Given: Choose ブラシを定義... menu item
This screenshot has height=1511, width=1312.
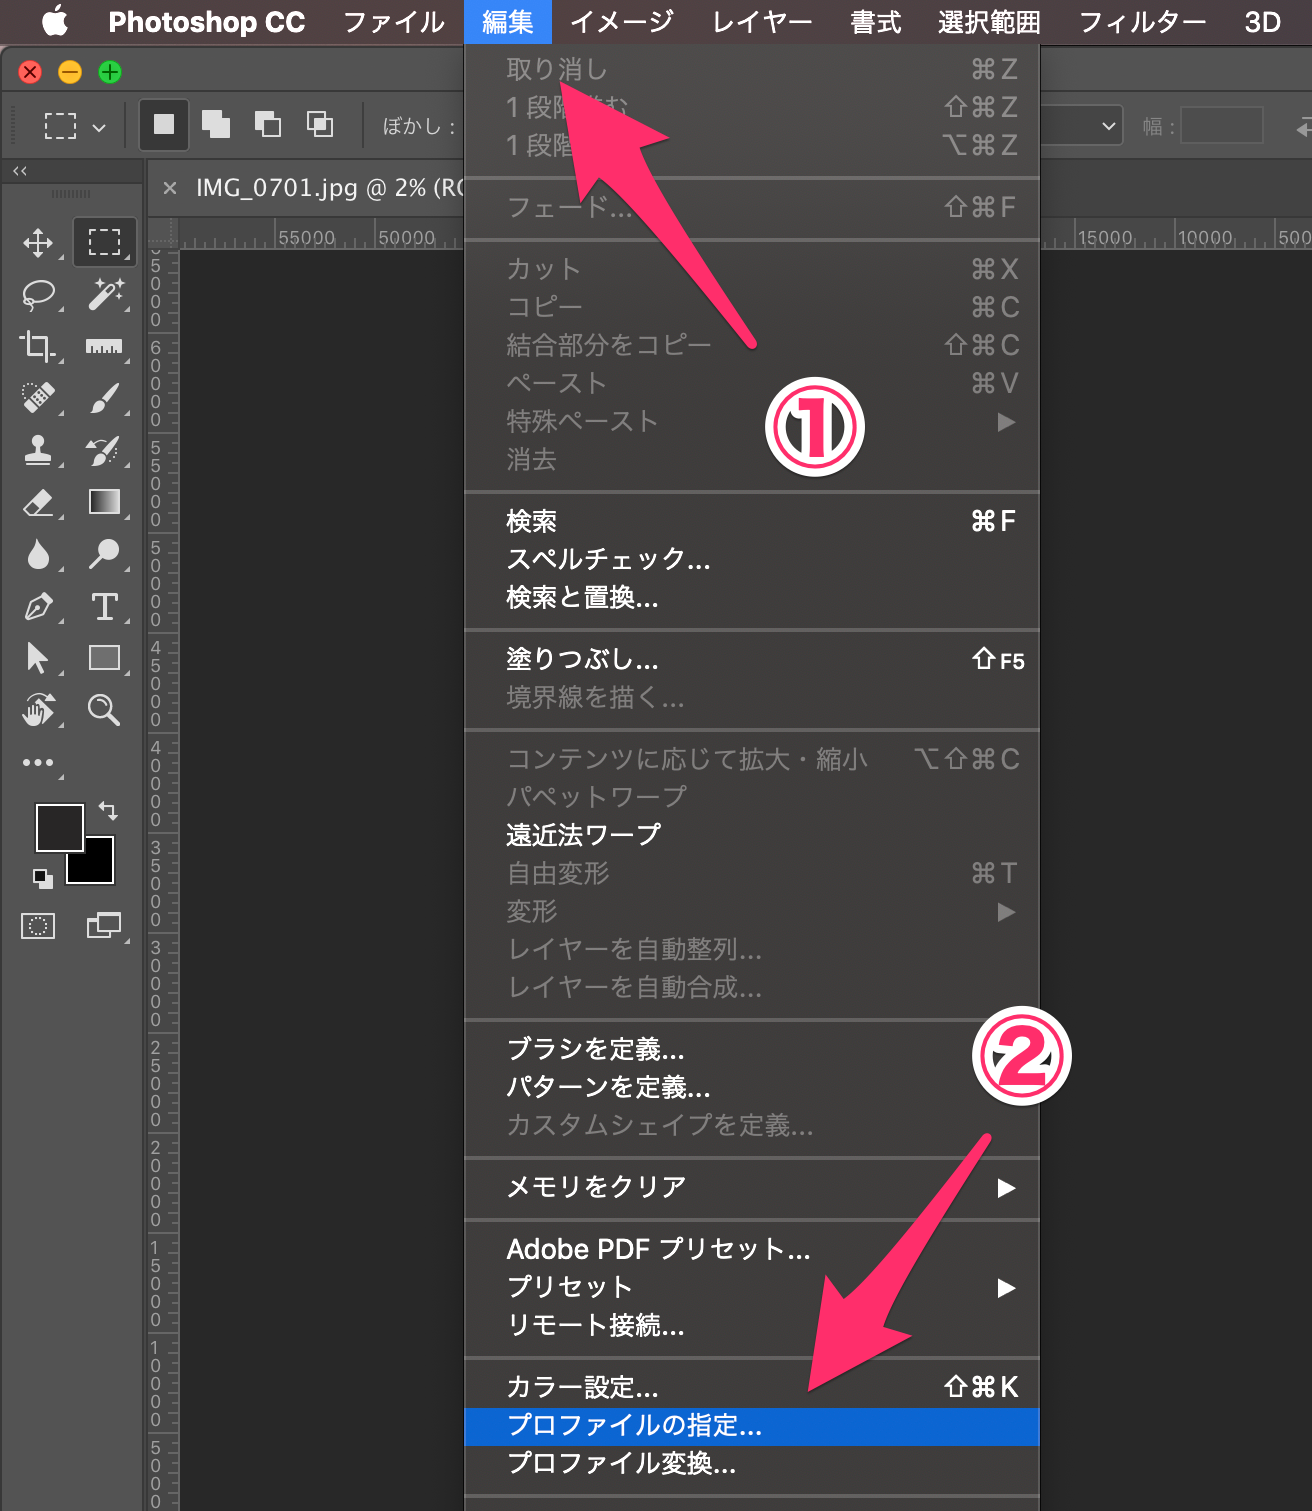Looking at the screenshot, I should pos(752,1049).
